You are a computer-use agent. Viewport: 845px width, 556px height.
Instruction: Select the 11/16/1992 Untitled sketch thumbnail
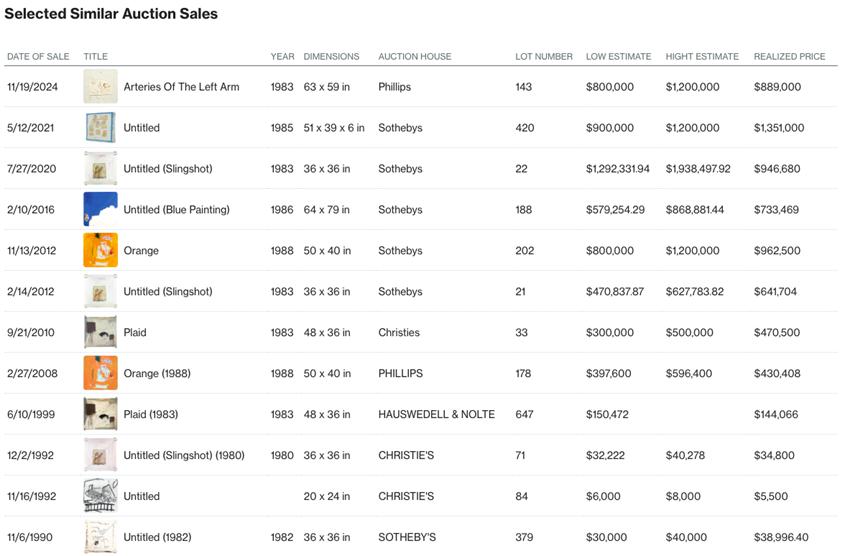click(x=100, y=496)
